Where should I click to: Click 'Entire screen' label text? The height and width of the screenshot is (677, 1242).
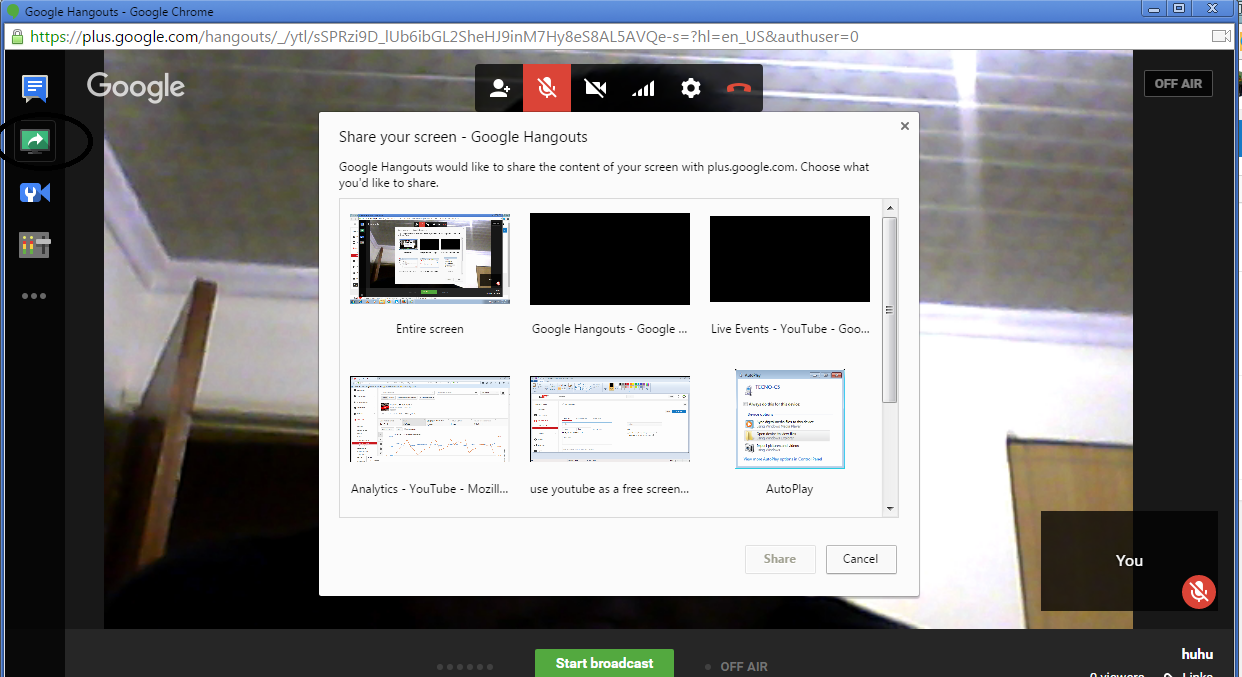point(430,329)
